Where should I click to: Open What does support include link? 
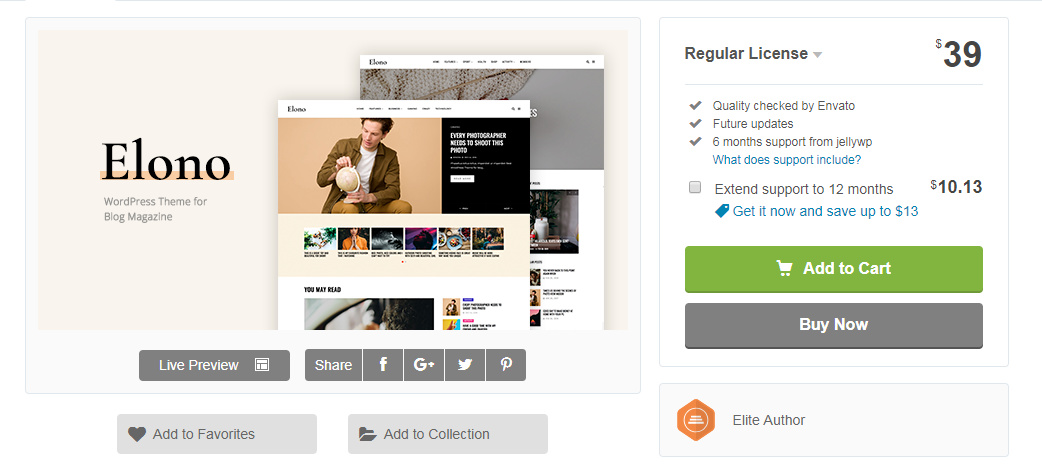click(x=787, y=160)
